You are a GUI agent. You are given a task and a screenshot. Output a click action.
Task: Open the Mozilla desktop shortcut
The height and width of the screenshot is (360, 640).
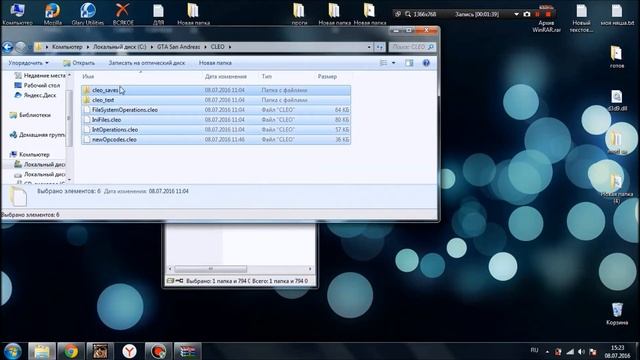coord(53,14)
